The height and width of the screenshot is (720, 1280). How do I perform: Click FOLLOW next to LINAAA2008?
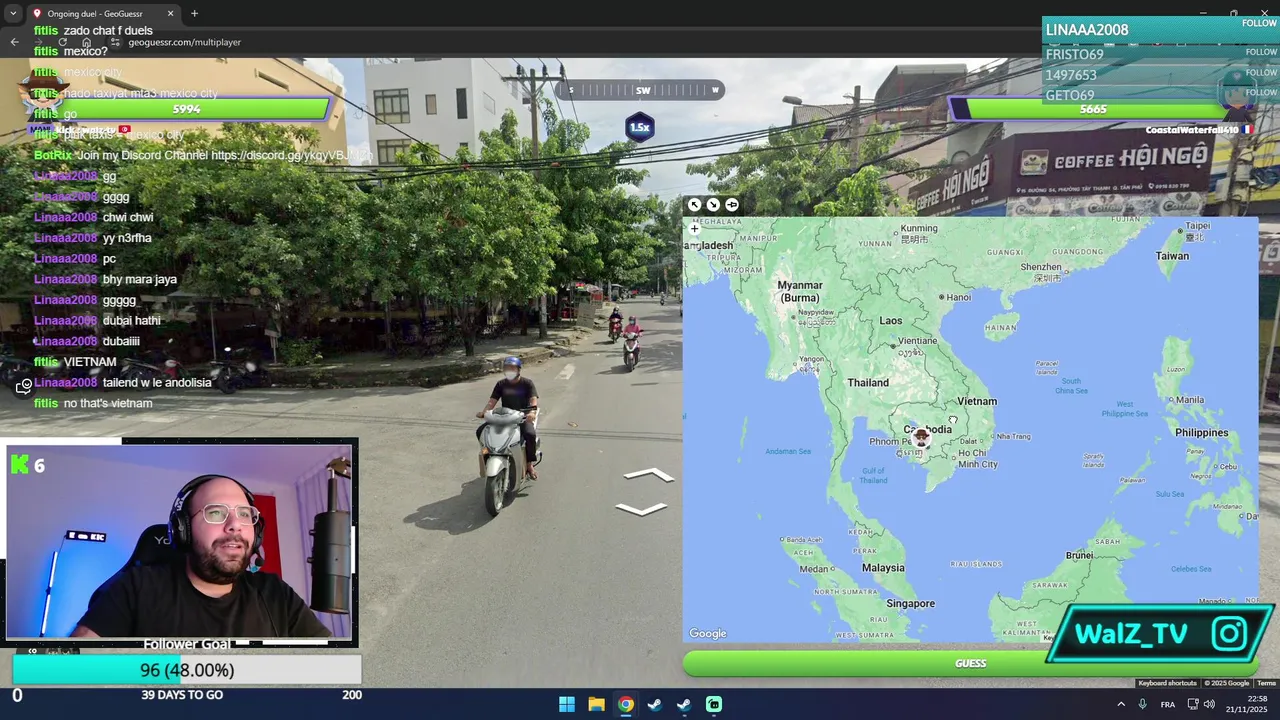pyautogui.click(x=1259, y=24)
